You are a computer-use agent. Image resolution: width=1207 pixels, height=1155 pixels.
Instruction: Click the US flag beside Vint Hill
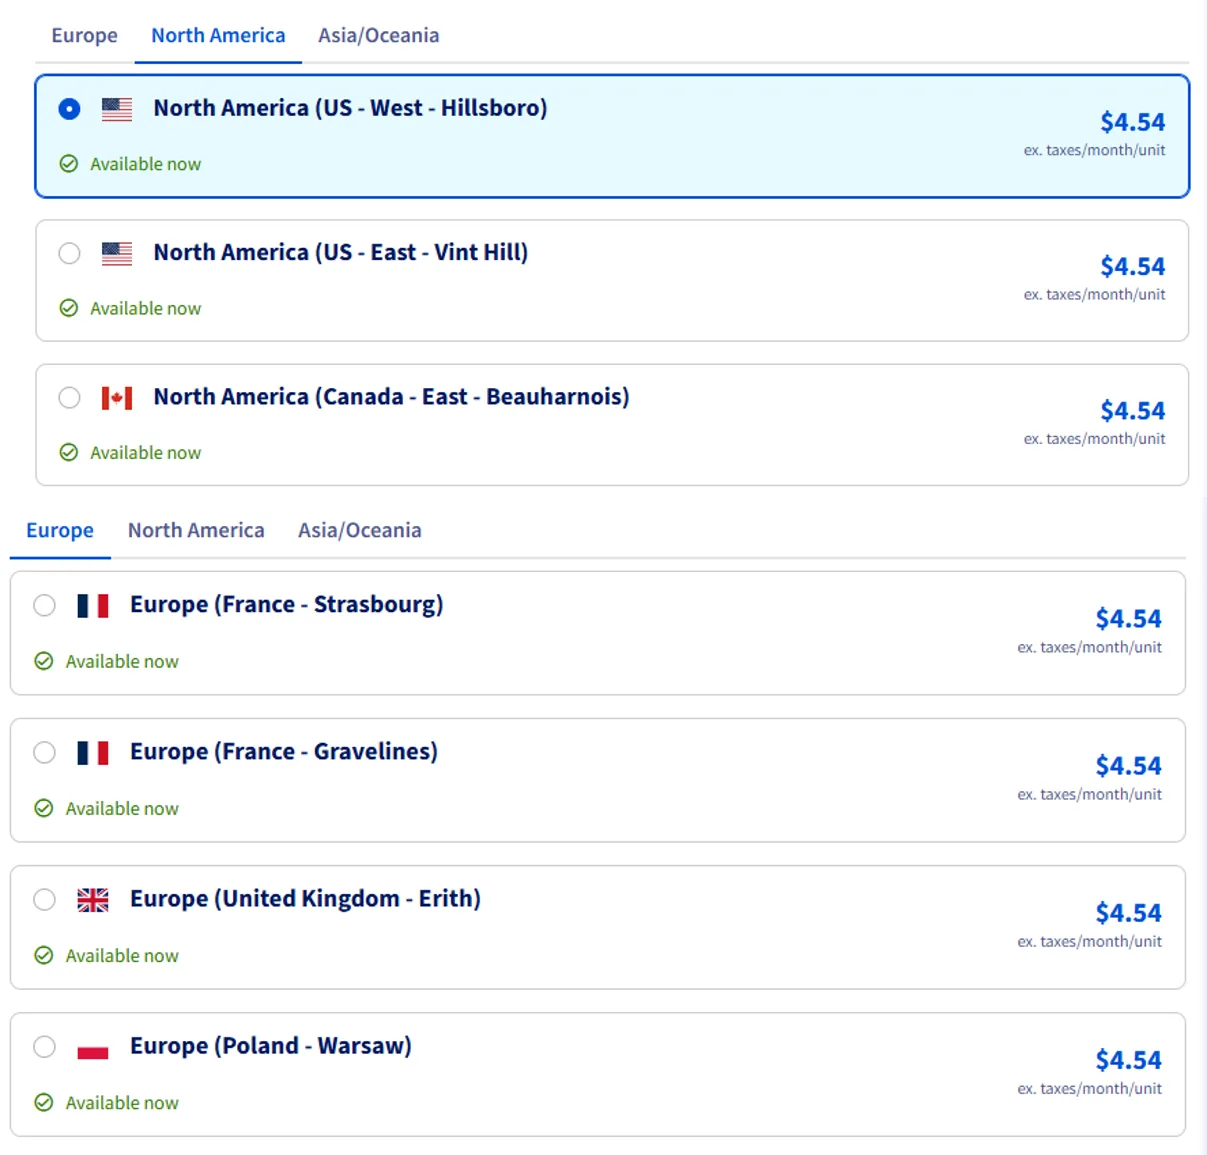(117, 253)
